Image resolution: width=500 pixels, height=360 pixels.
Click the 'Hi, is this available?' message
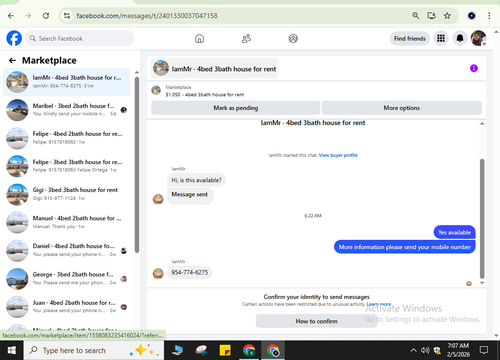196,180
